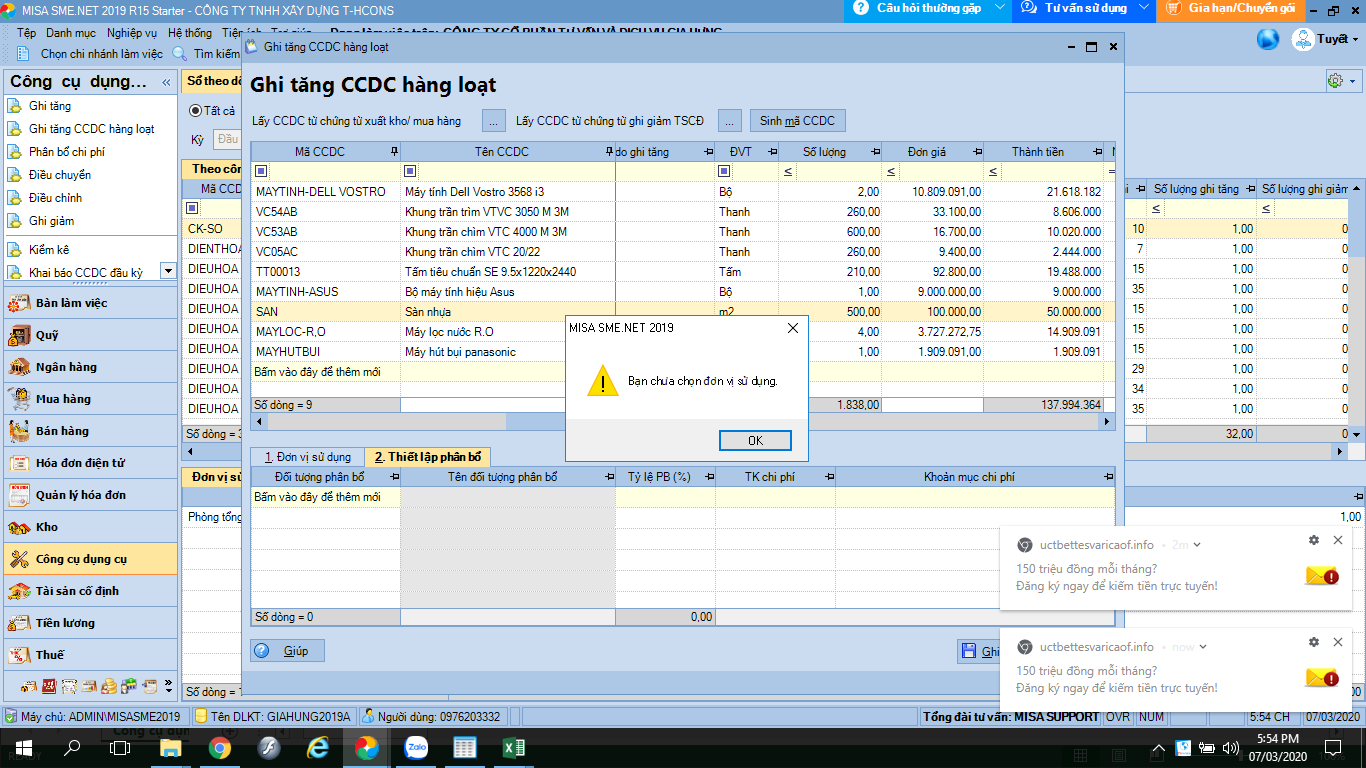Select Công cụ dụng cụ module
This screenshot has height=768, width=1366.
89,559
